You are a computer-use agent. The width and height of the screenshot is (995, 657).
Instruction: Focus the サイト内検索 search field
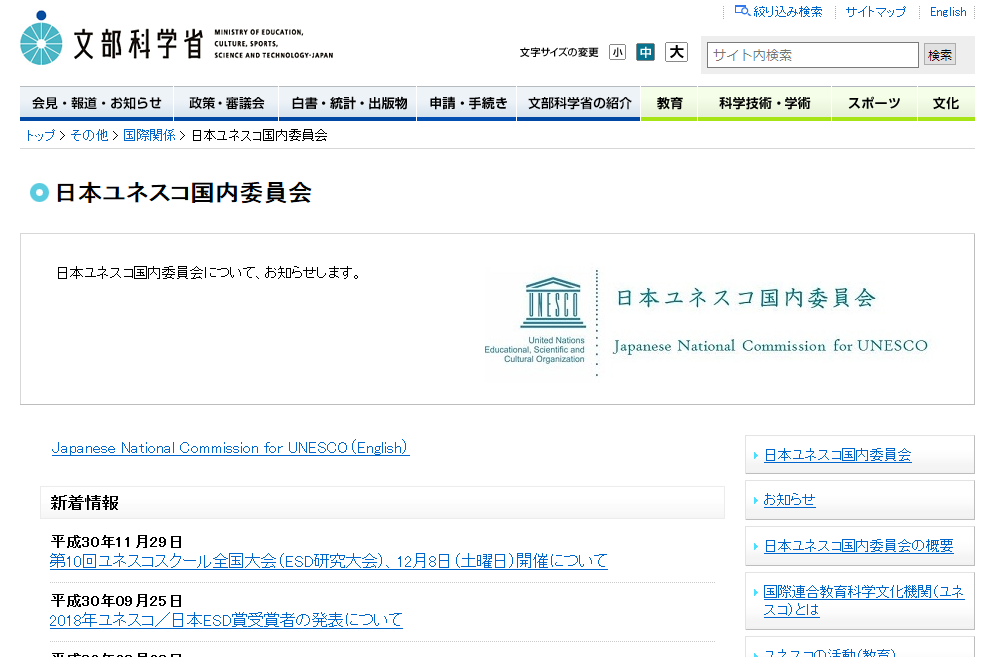(812, 55)
